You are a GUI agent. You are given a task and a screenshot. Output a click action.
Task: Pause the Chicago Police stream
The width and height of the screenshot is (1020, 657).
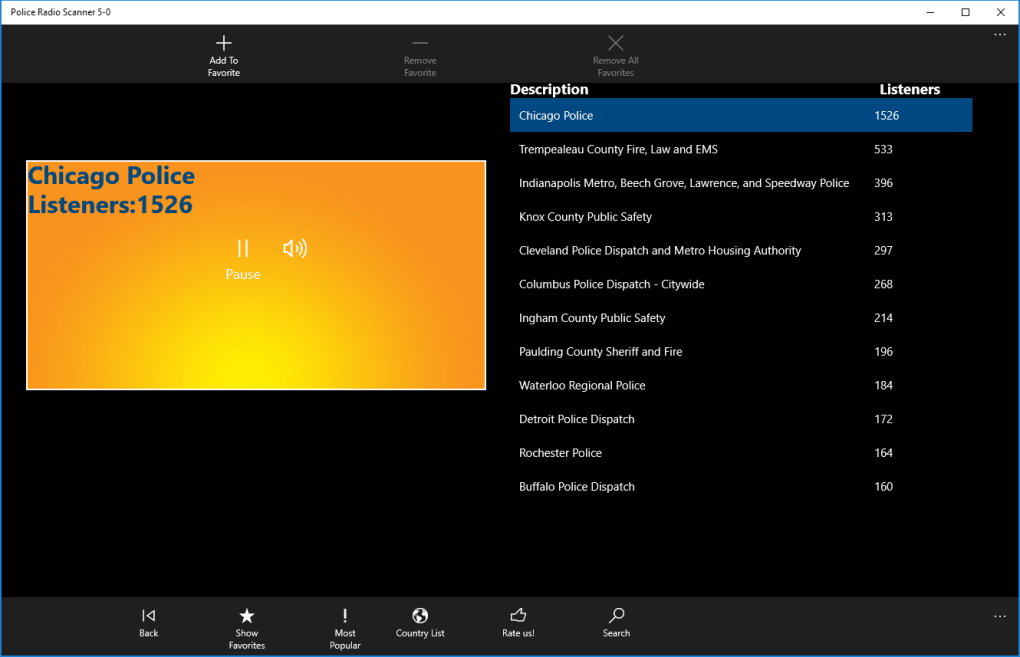point(242,249)
